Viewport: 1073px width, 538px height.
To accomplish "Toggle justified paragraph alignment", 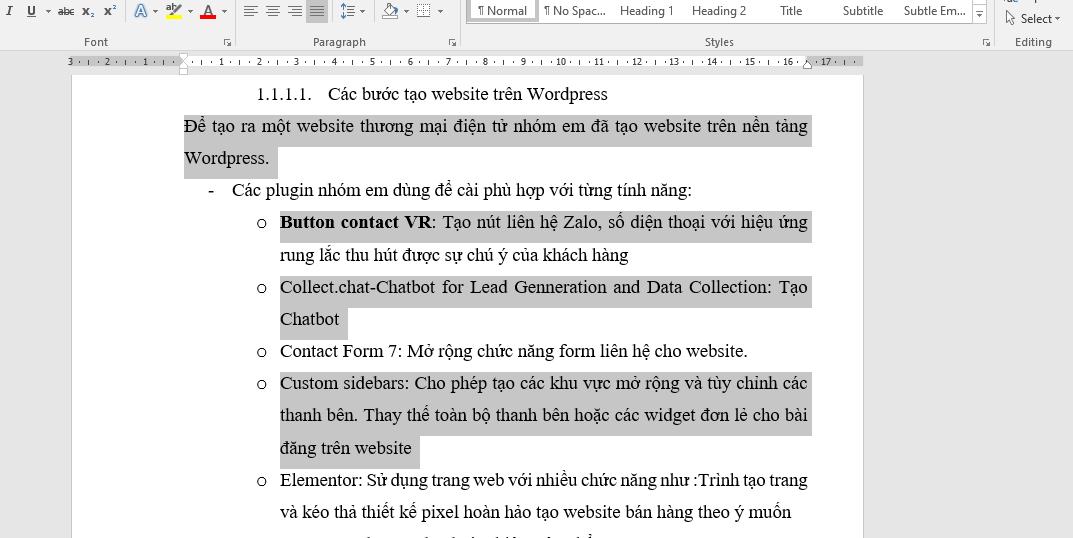I will (x=316, y=11).
